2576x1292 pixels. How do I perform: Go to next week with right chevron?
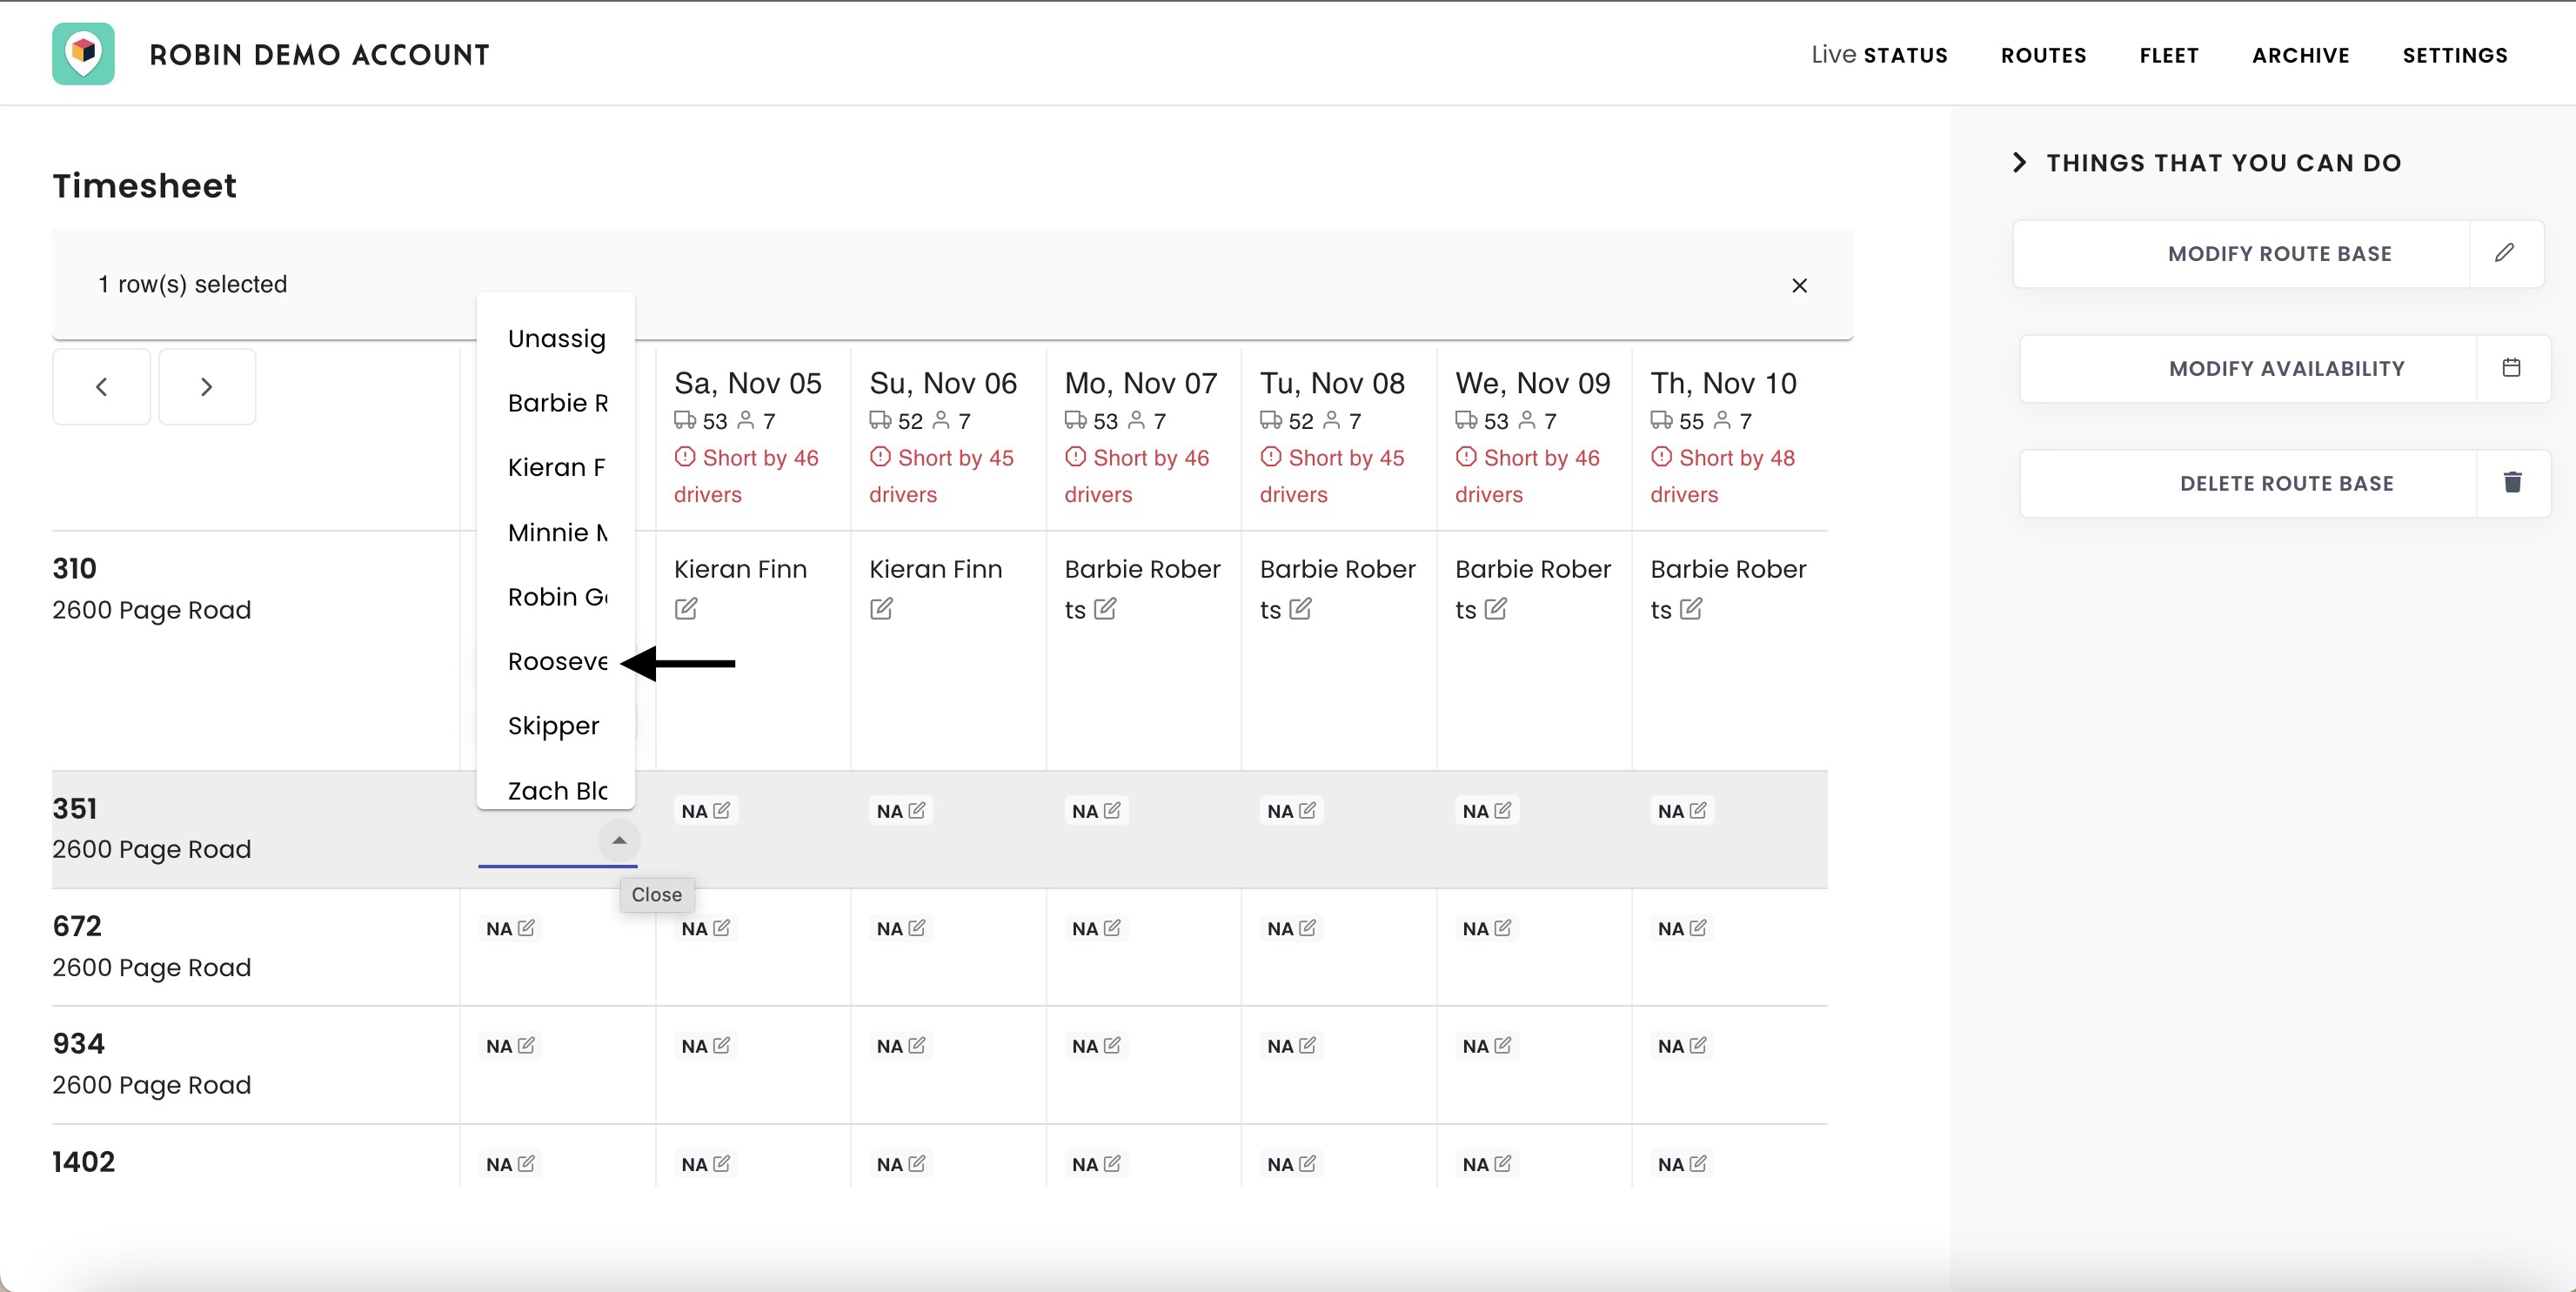click(x=207, y=387)
